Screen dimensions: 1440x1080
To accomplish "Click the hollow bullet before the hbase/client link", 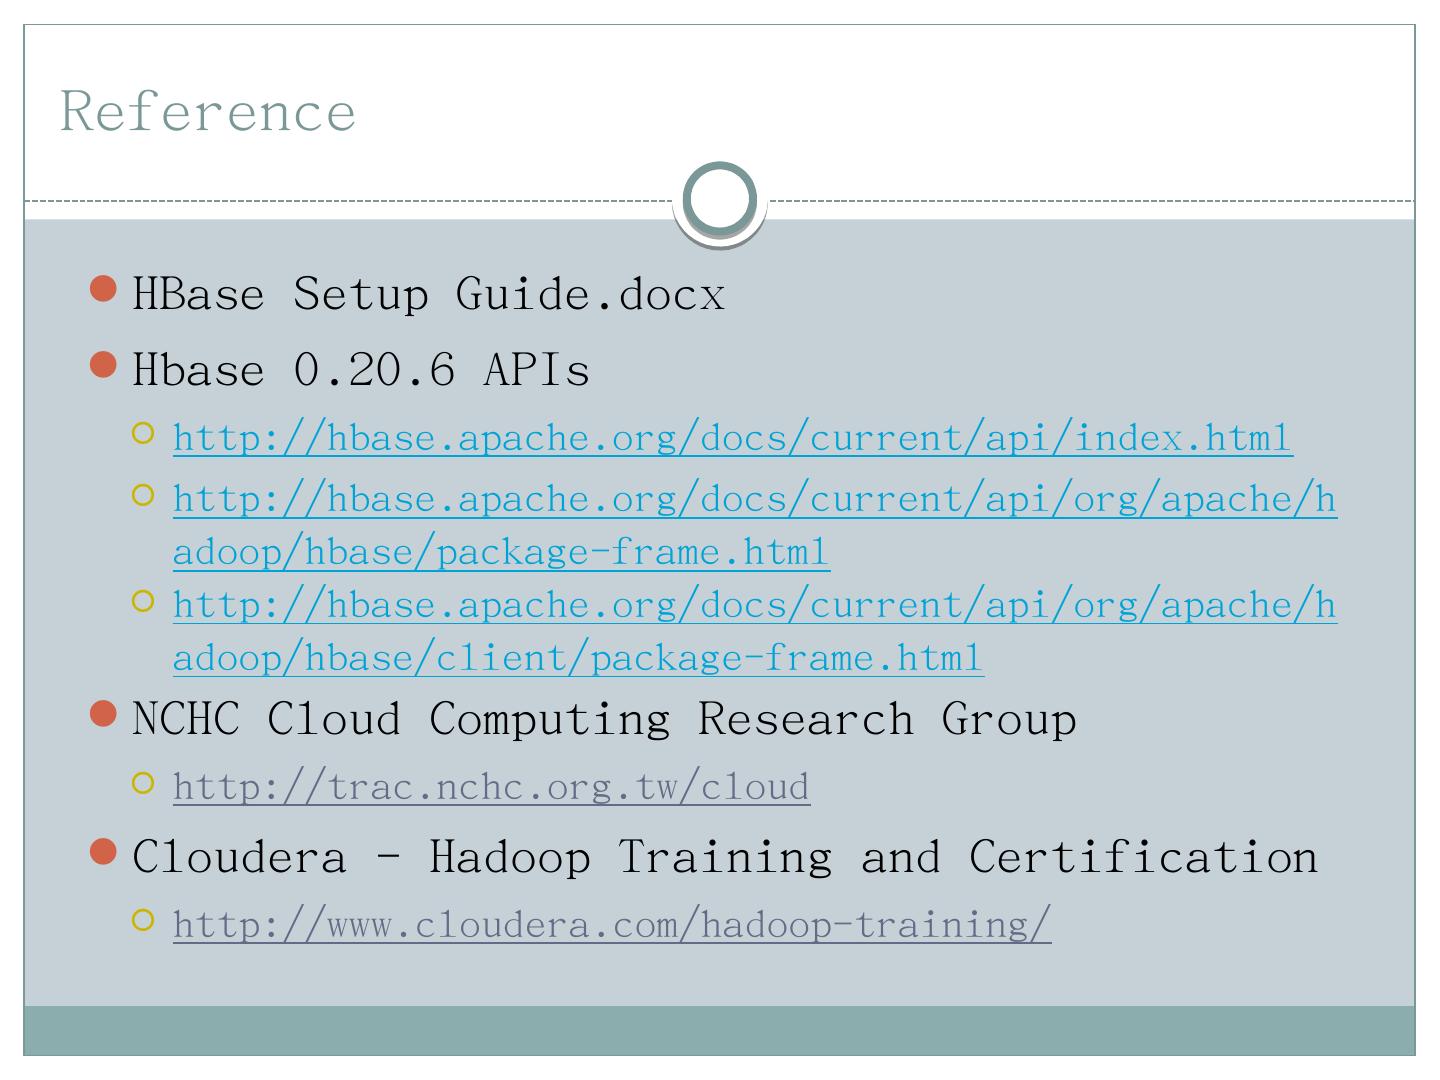I will point(143,601).
